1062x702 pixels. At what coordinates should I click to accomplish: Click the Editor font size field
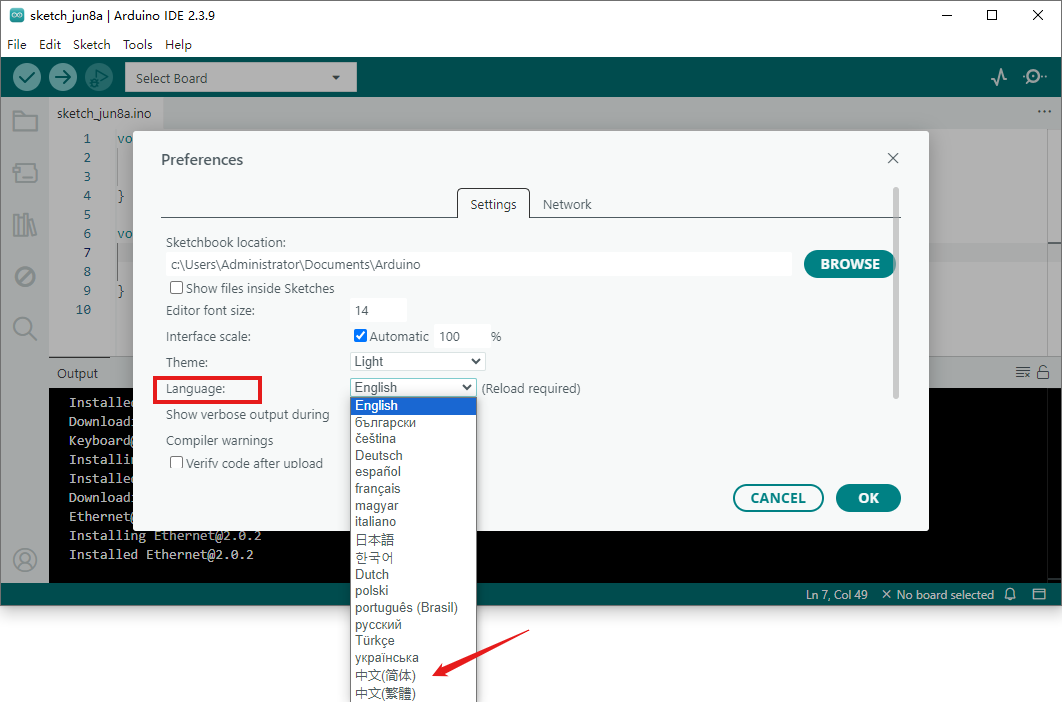379,310
